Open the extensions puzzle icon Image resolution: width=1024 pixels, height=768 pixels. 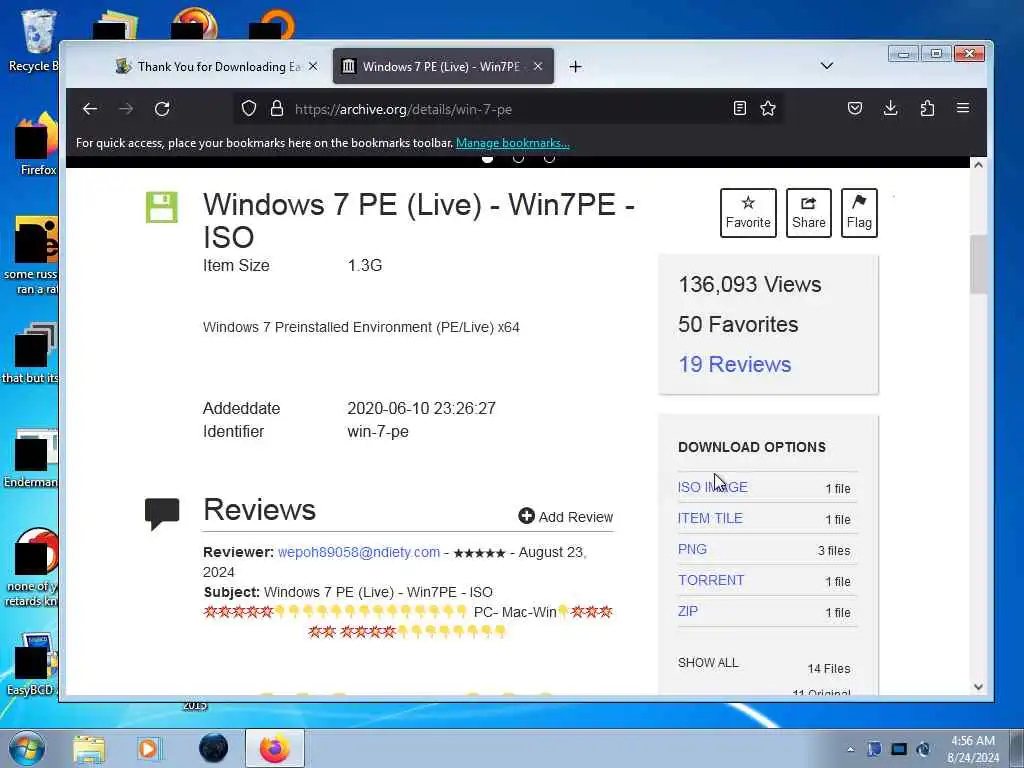coord(927,108)
